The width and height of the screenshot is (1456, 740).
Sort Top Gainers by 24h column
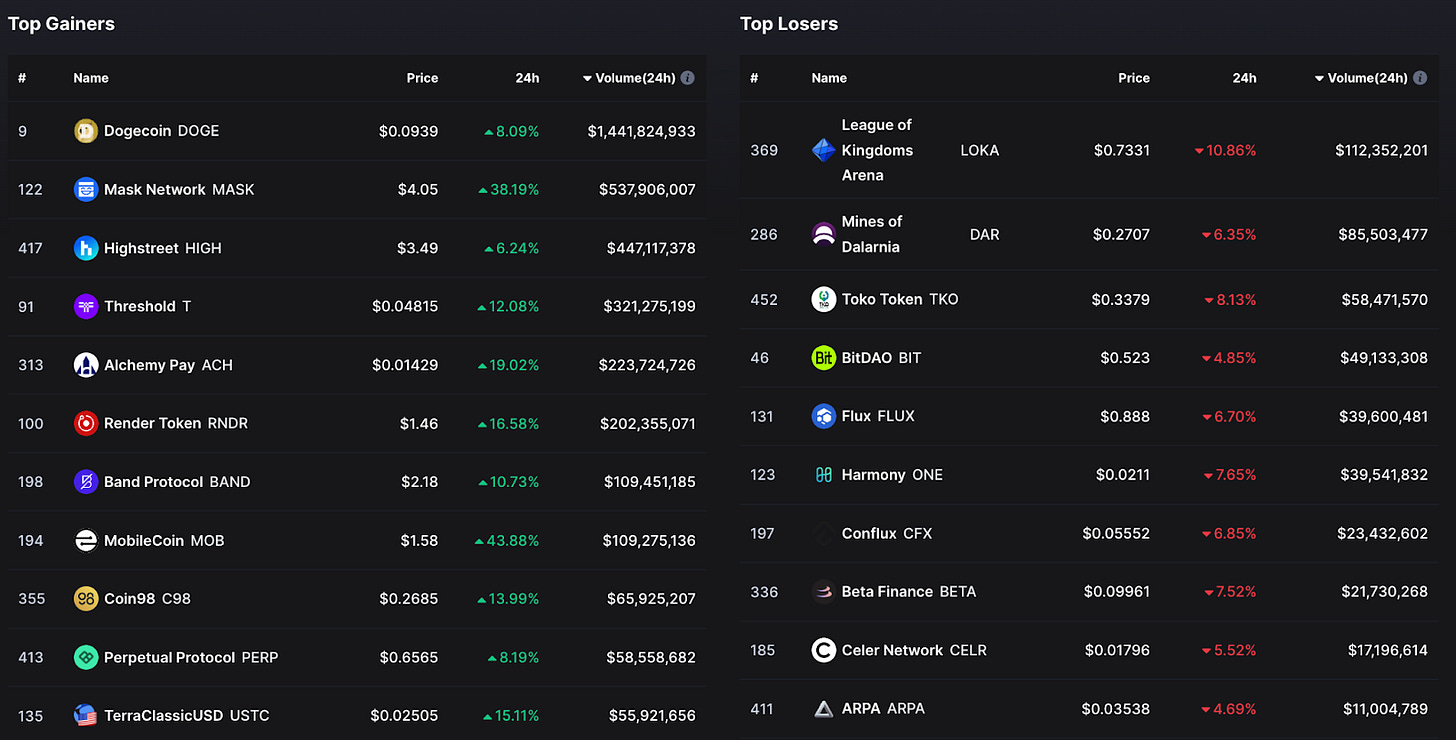click(x=527, y=78)
